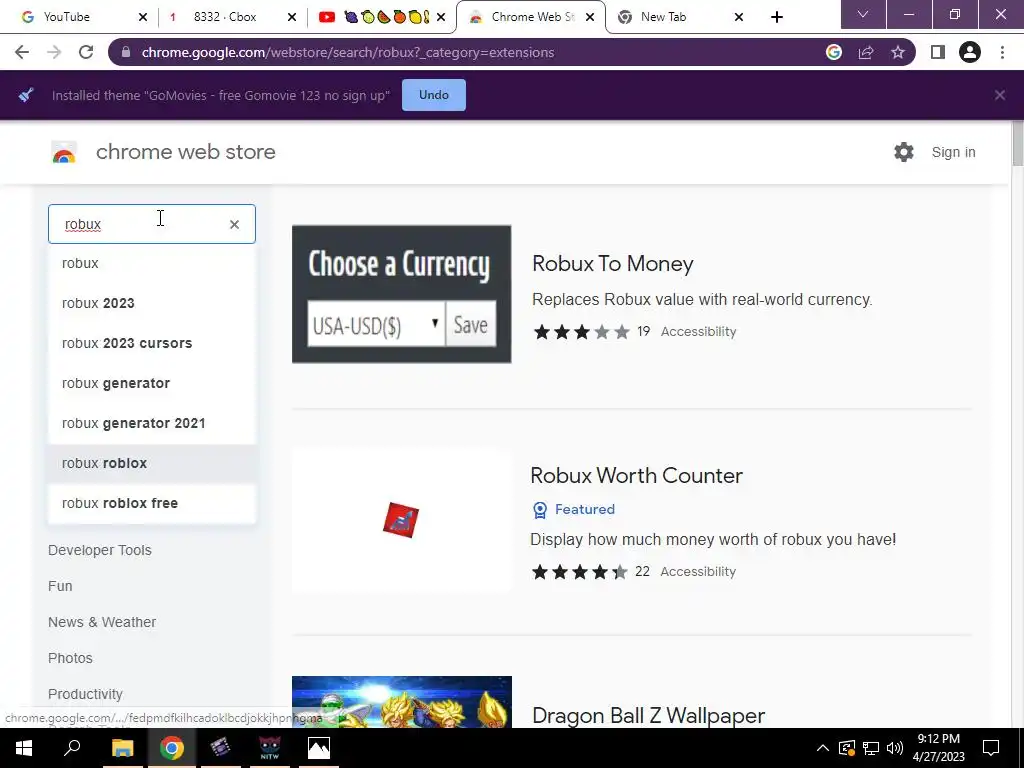Click Chrome icon in the taskbar
The height and width of the screenshot is (768, 1024).
[172, 748]
